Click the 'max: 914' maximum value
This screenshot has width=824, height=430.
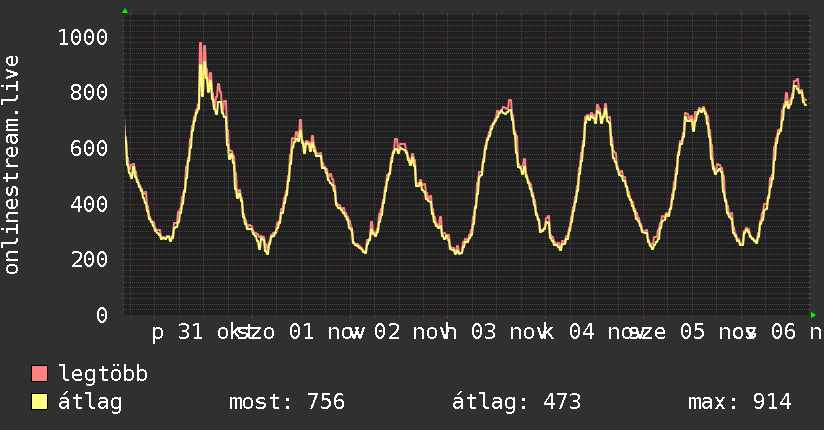coord(739,402)
